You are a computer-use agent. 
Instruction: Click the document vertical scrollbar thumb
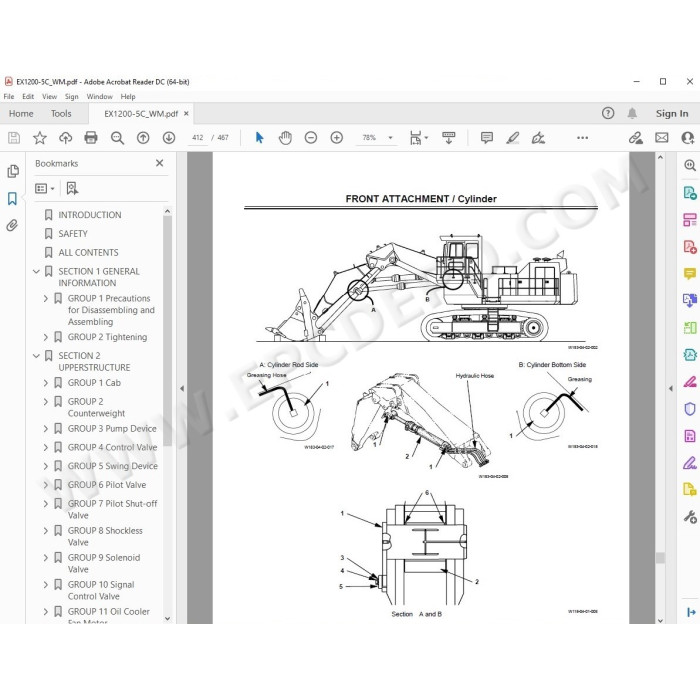(x=660, y=558)
